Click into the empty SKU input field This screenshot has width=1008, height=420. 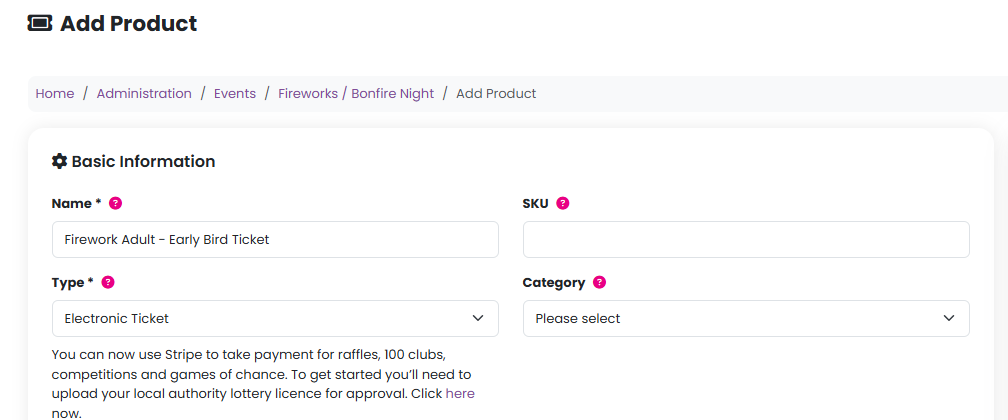[746, 239]
